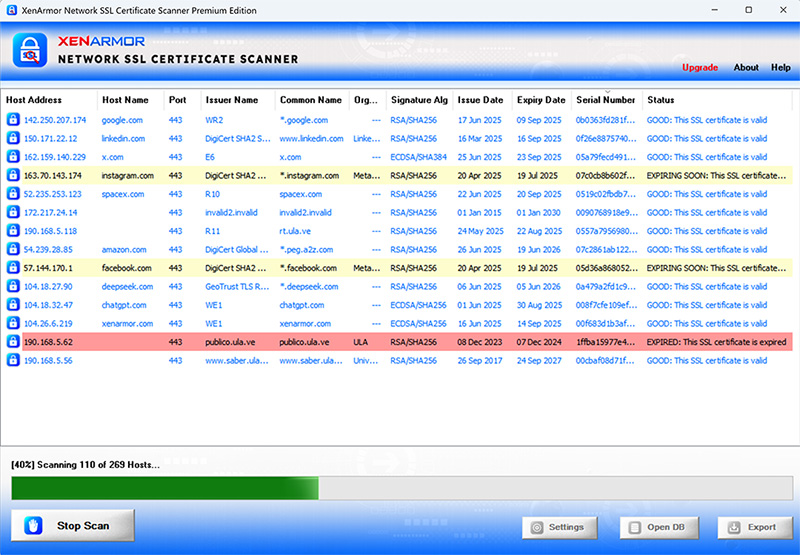
Task: Select the linkedin.com host name cell
Action: point(123,139)
